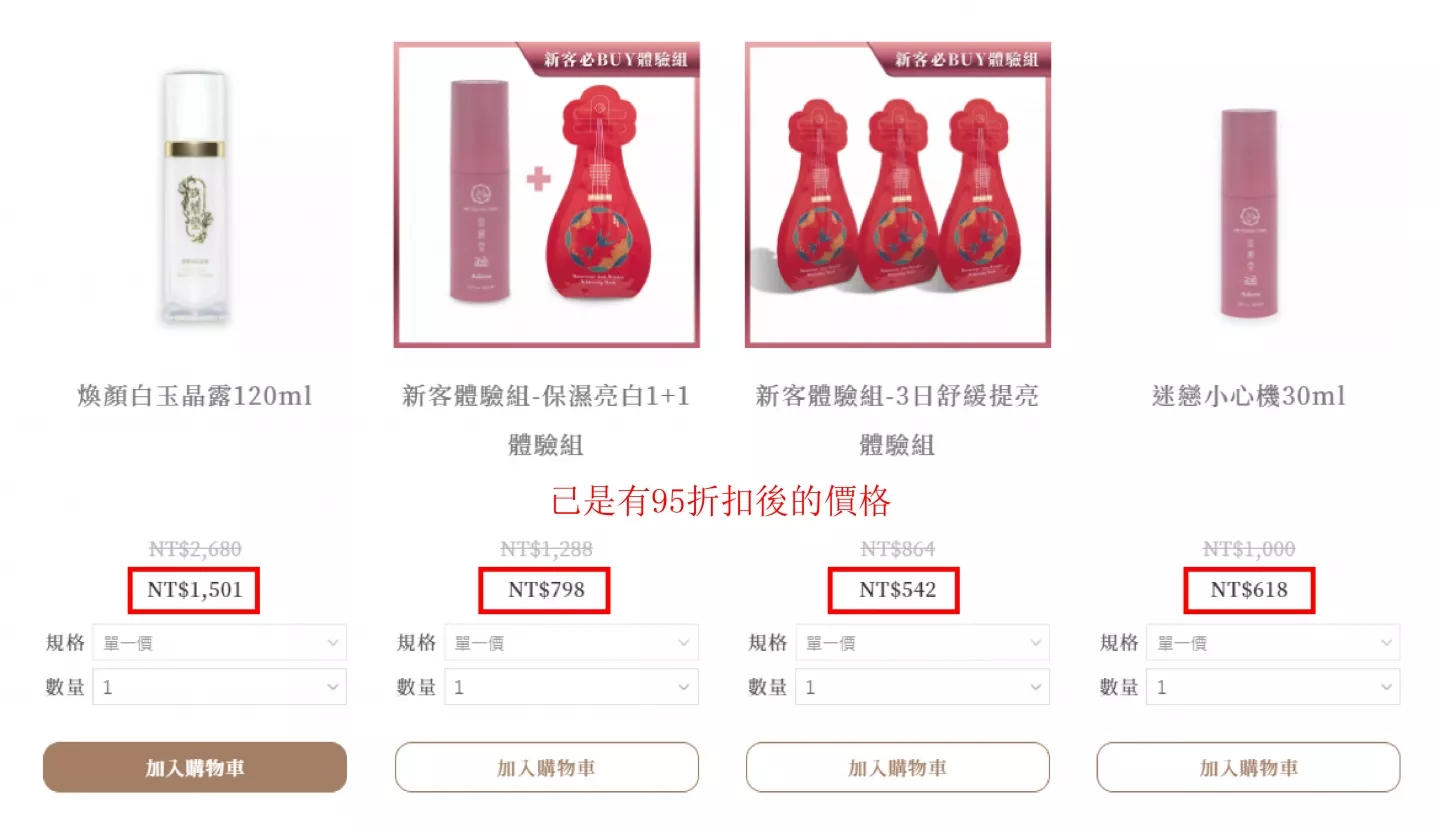This screenshot has height=828, width=1440.
Task: Click the 煥顏白玉晶露120ml product title
Action: tap(195, 396)
